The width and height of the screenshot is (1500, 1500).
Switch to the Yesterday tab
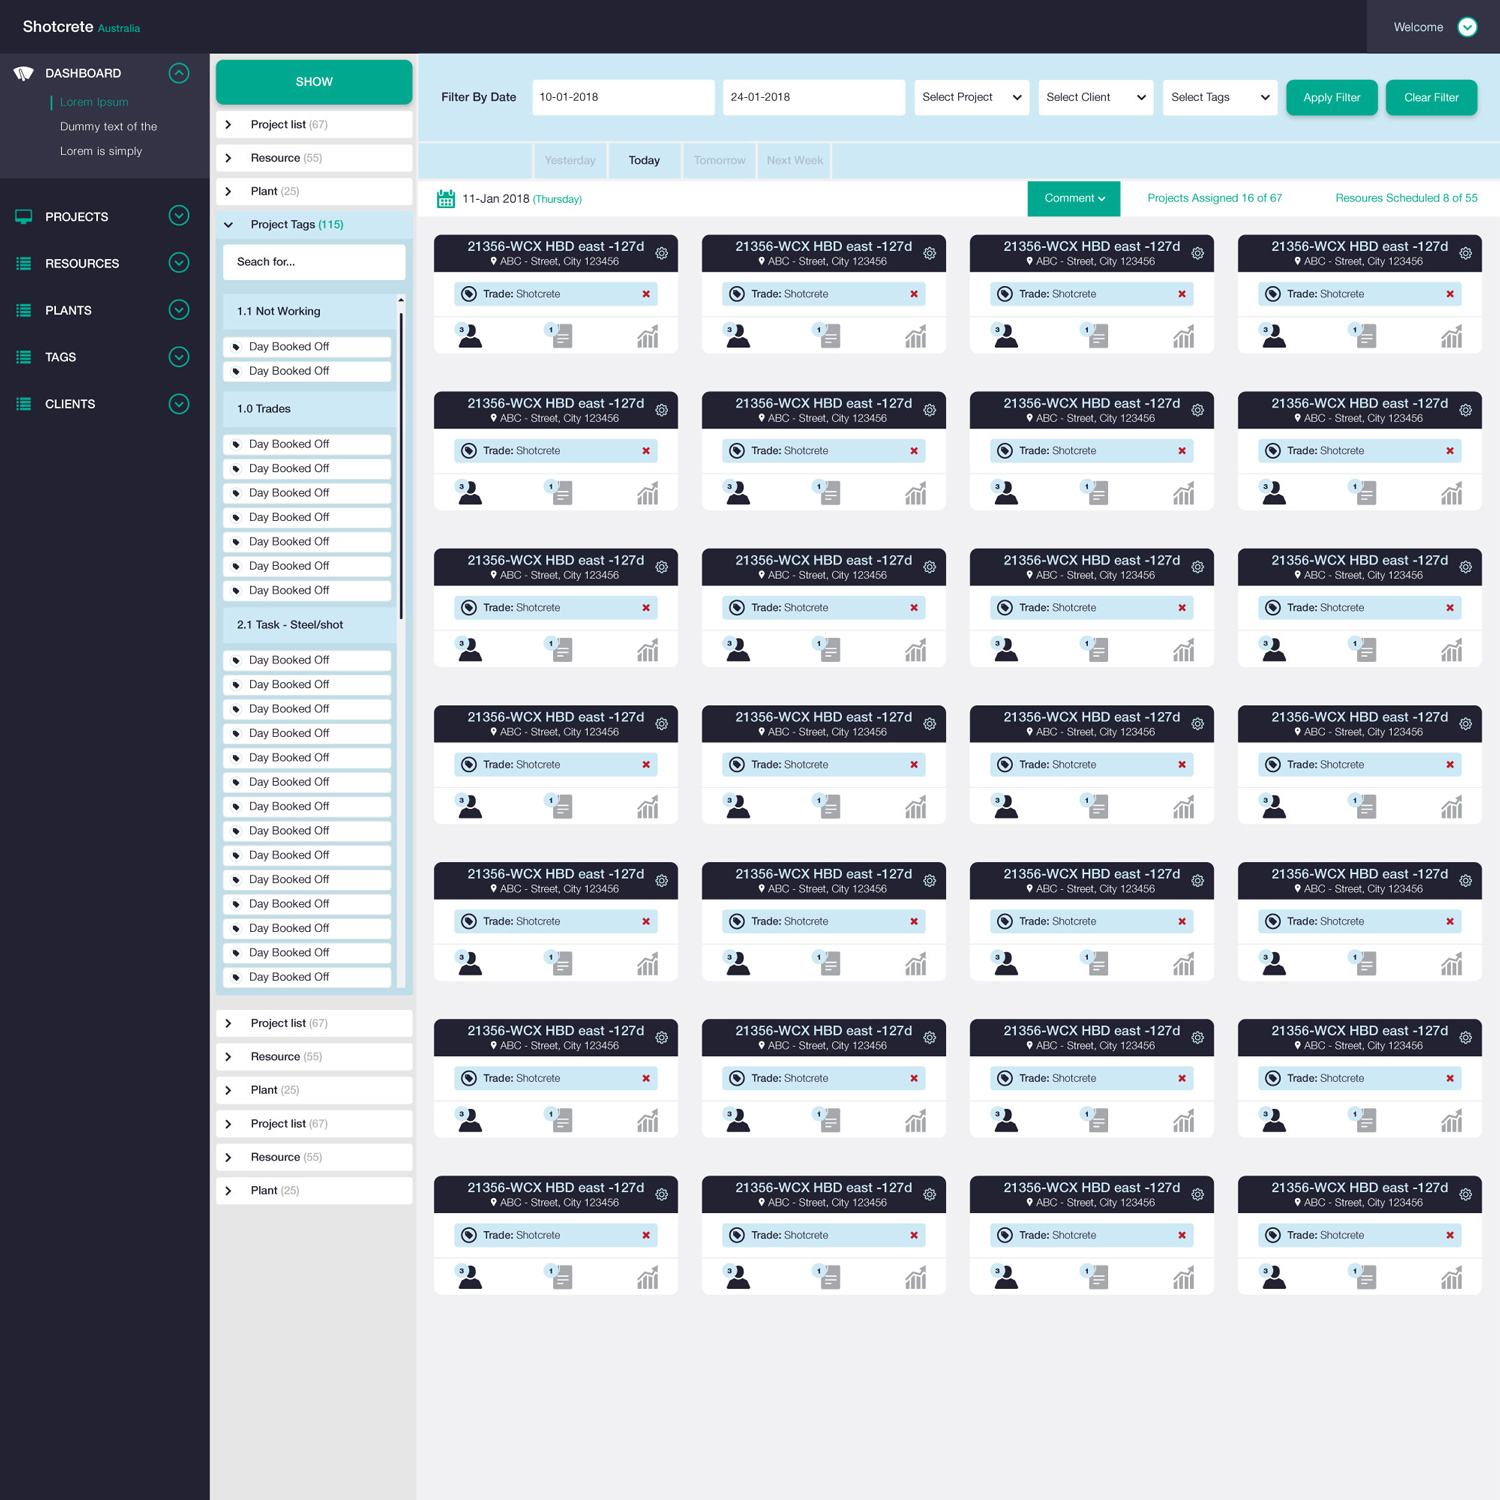pos(570,161)
